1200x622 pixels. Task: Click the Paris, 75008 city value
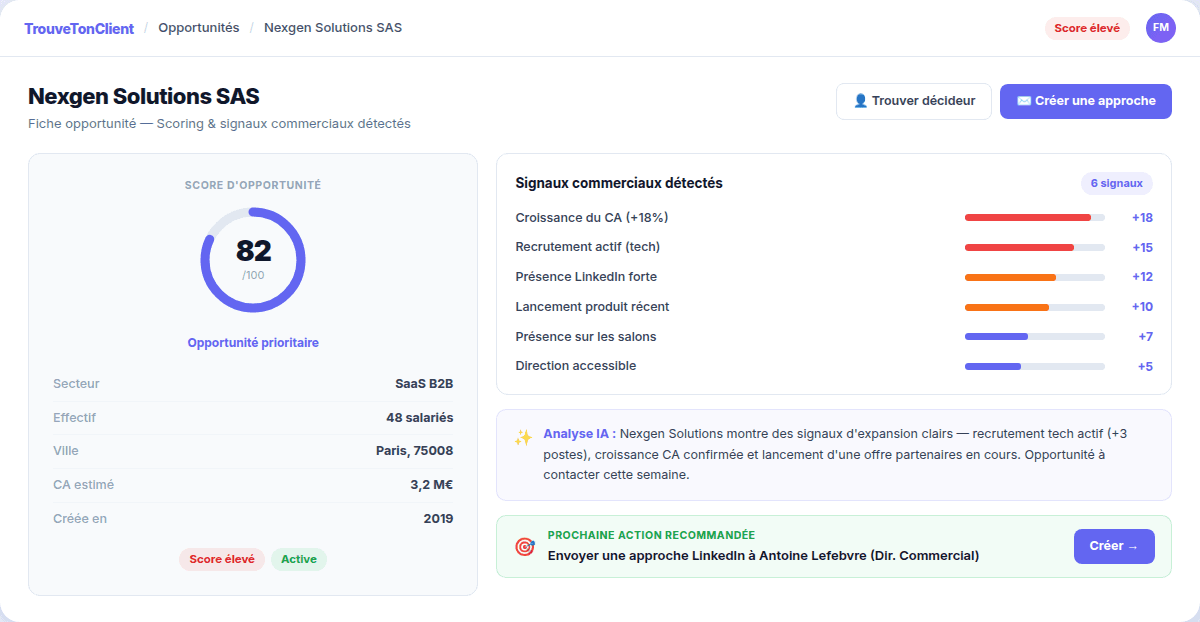414,451
